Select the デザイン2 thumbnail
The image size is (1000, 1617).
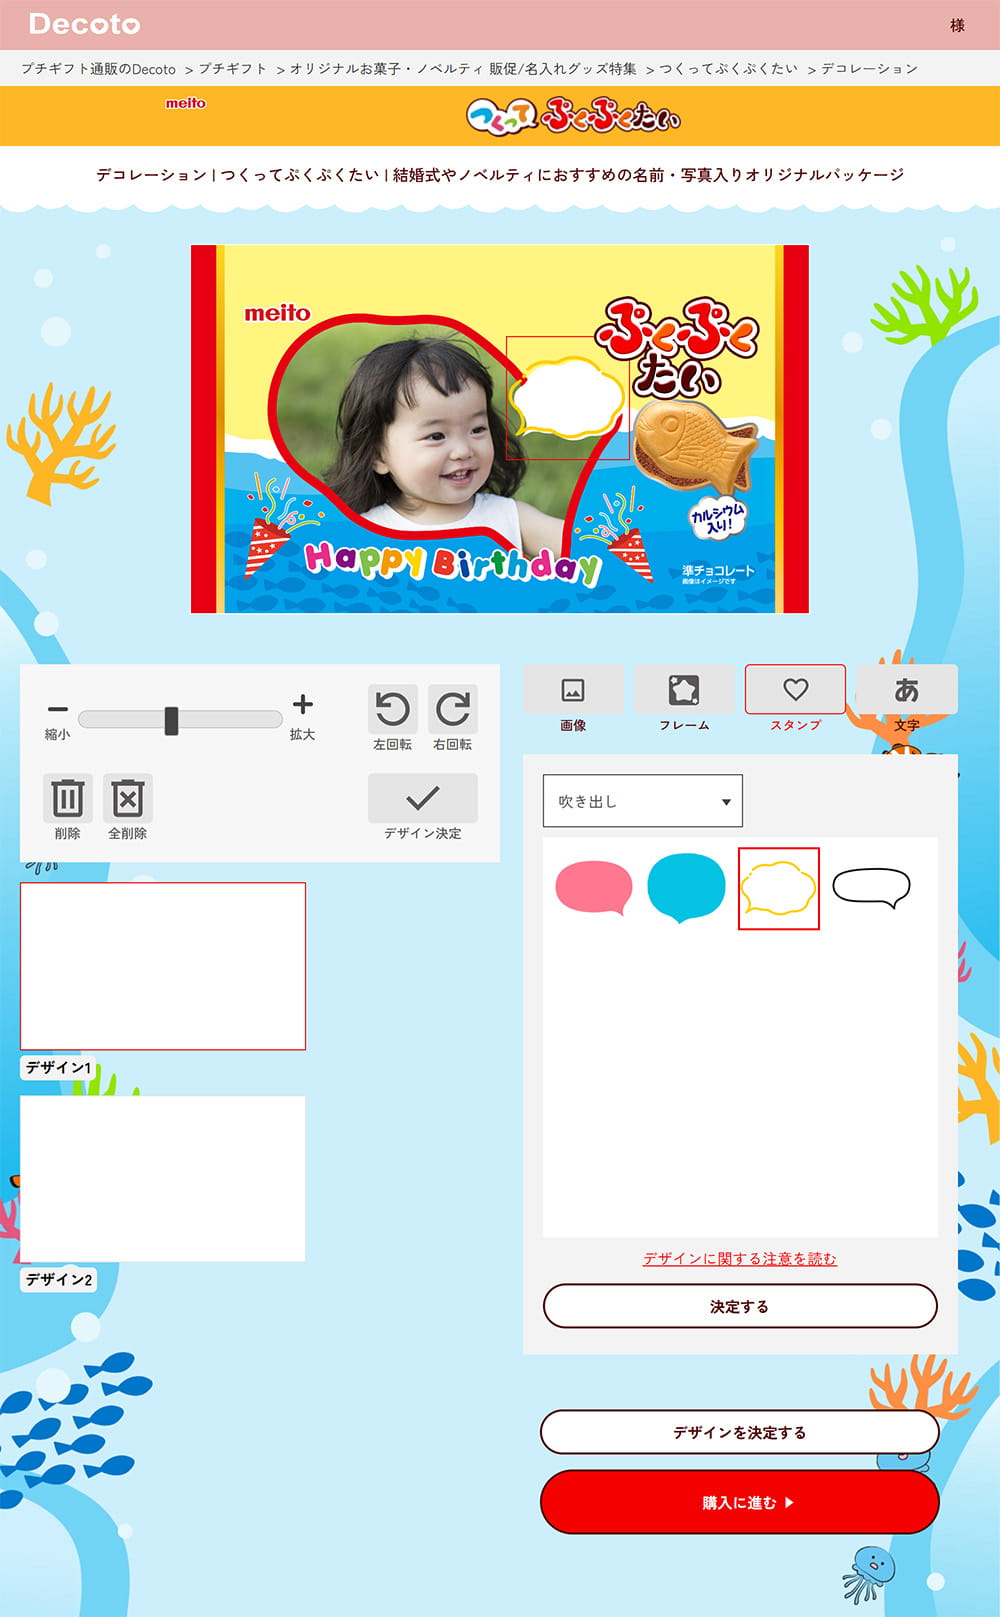click(x=163, y=1178)
